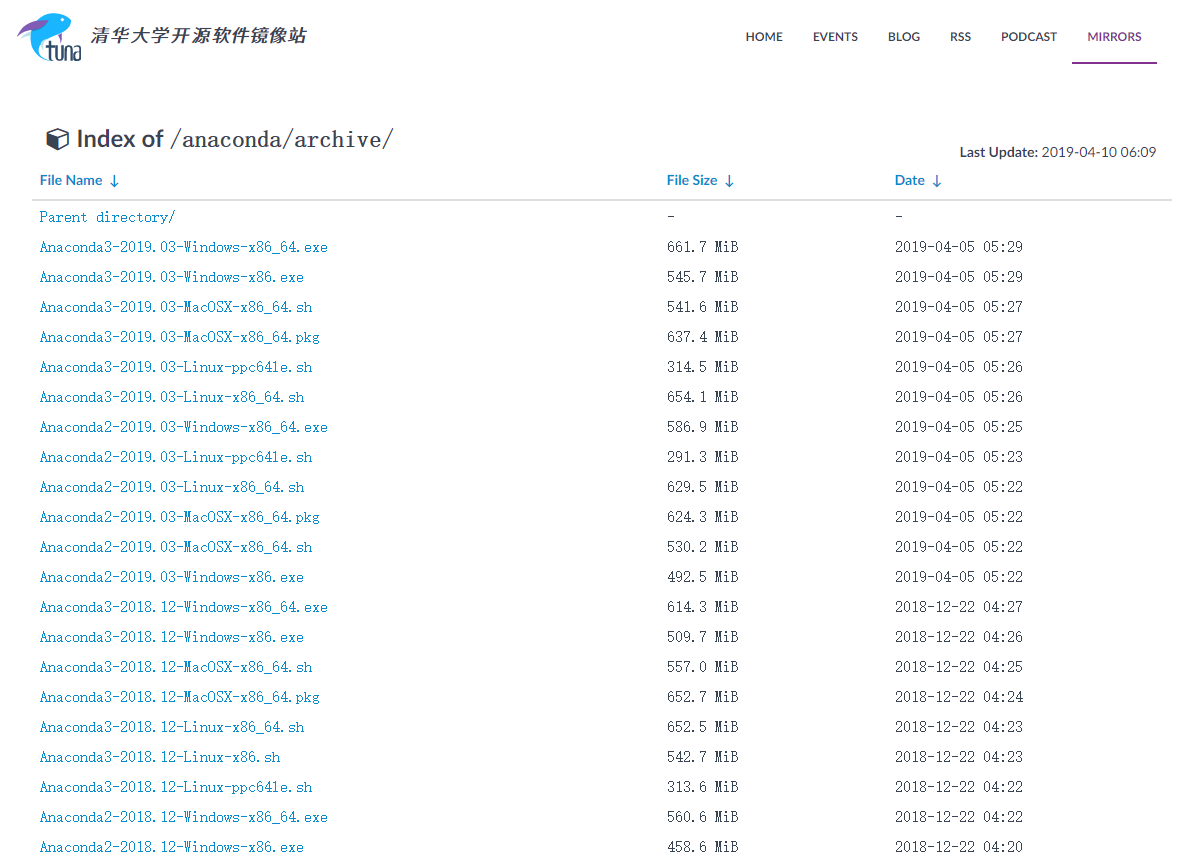
Task: Click the 清华大学开源软件镜像站 site title
Action: (x=199, y=36)
